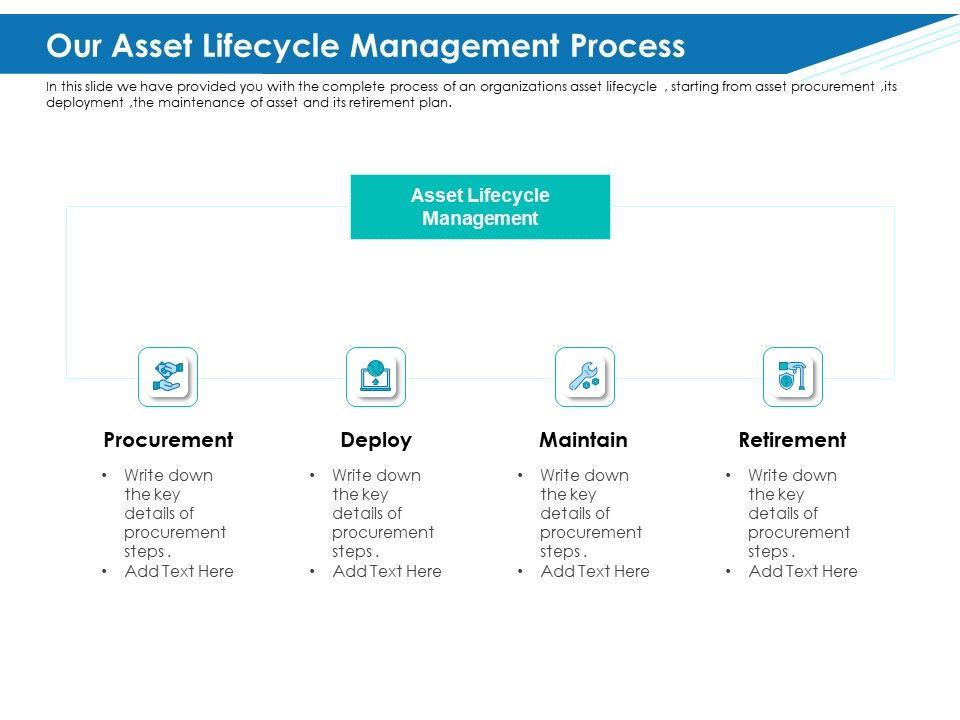Click 'Add Text Here' under Procurement
960x720 pixels.
point(179,571)
